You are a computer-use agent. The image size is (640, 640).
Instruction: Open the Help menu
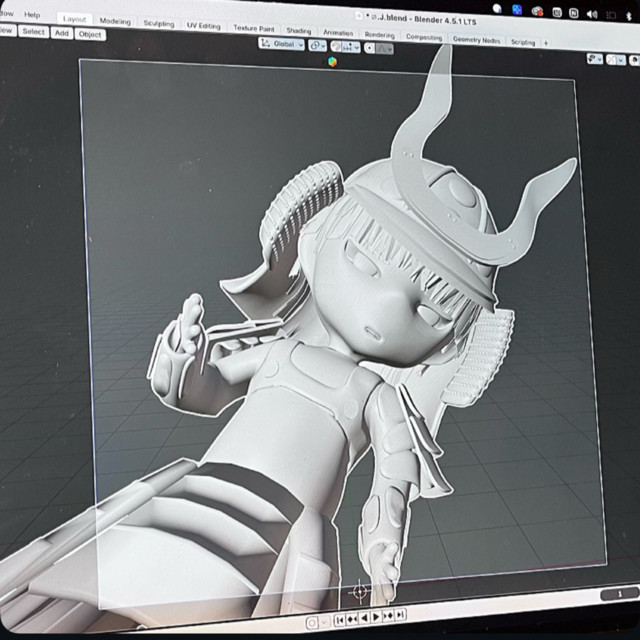pyautogui.click(x=33, y=15)
